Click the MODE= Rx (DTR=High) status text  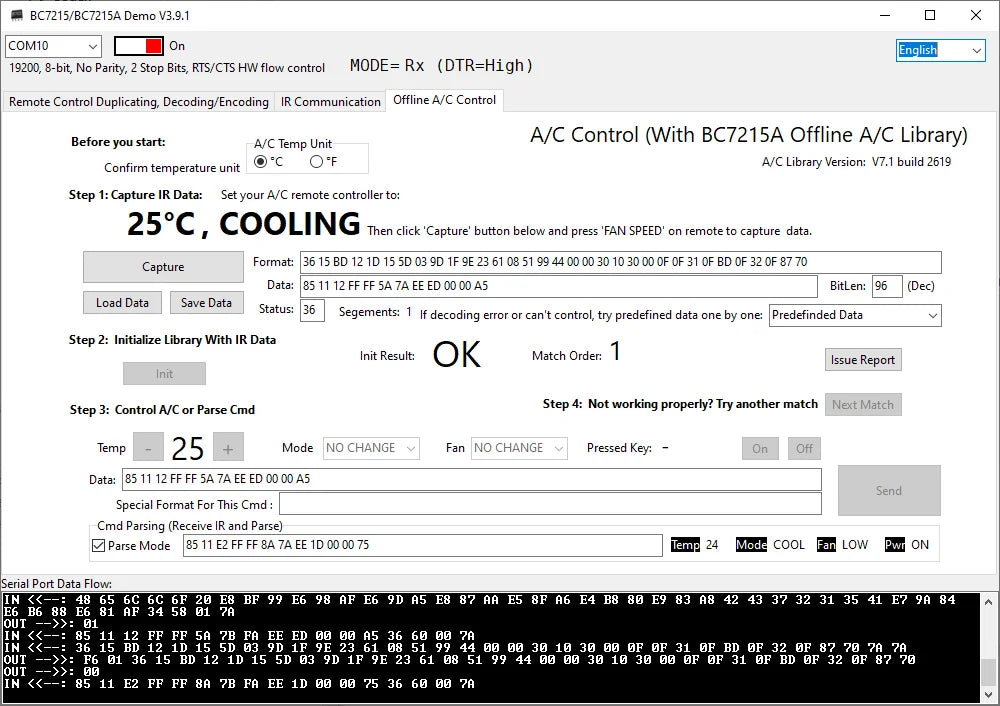point(441,66)
